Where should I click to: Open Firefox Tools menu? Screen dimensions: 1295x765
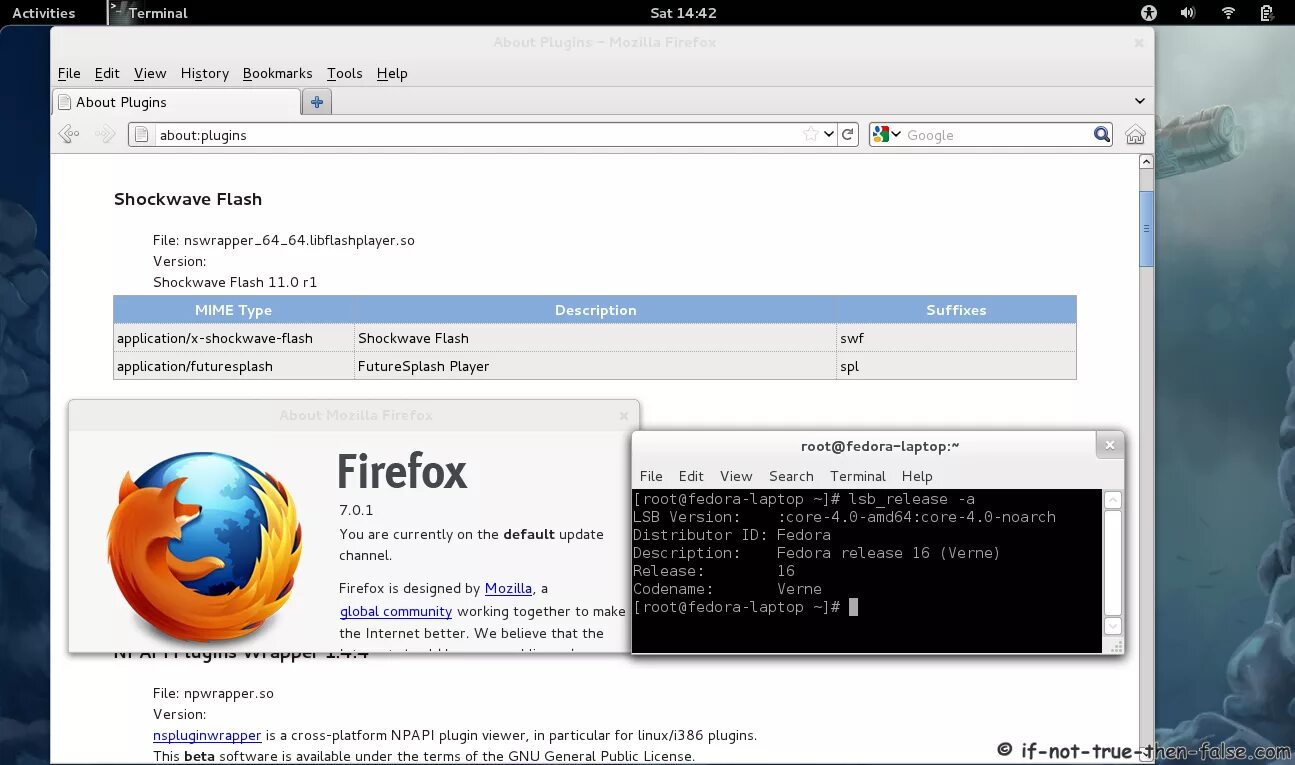point(345,73)
